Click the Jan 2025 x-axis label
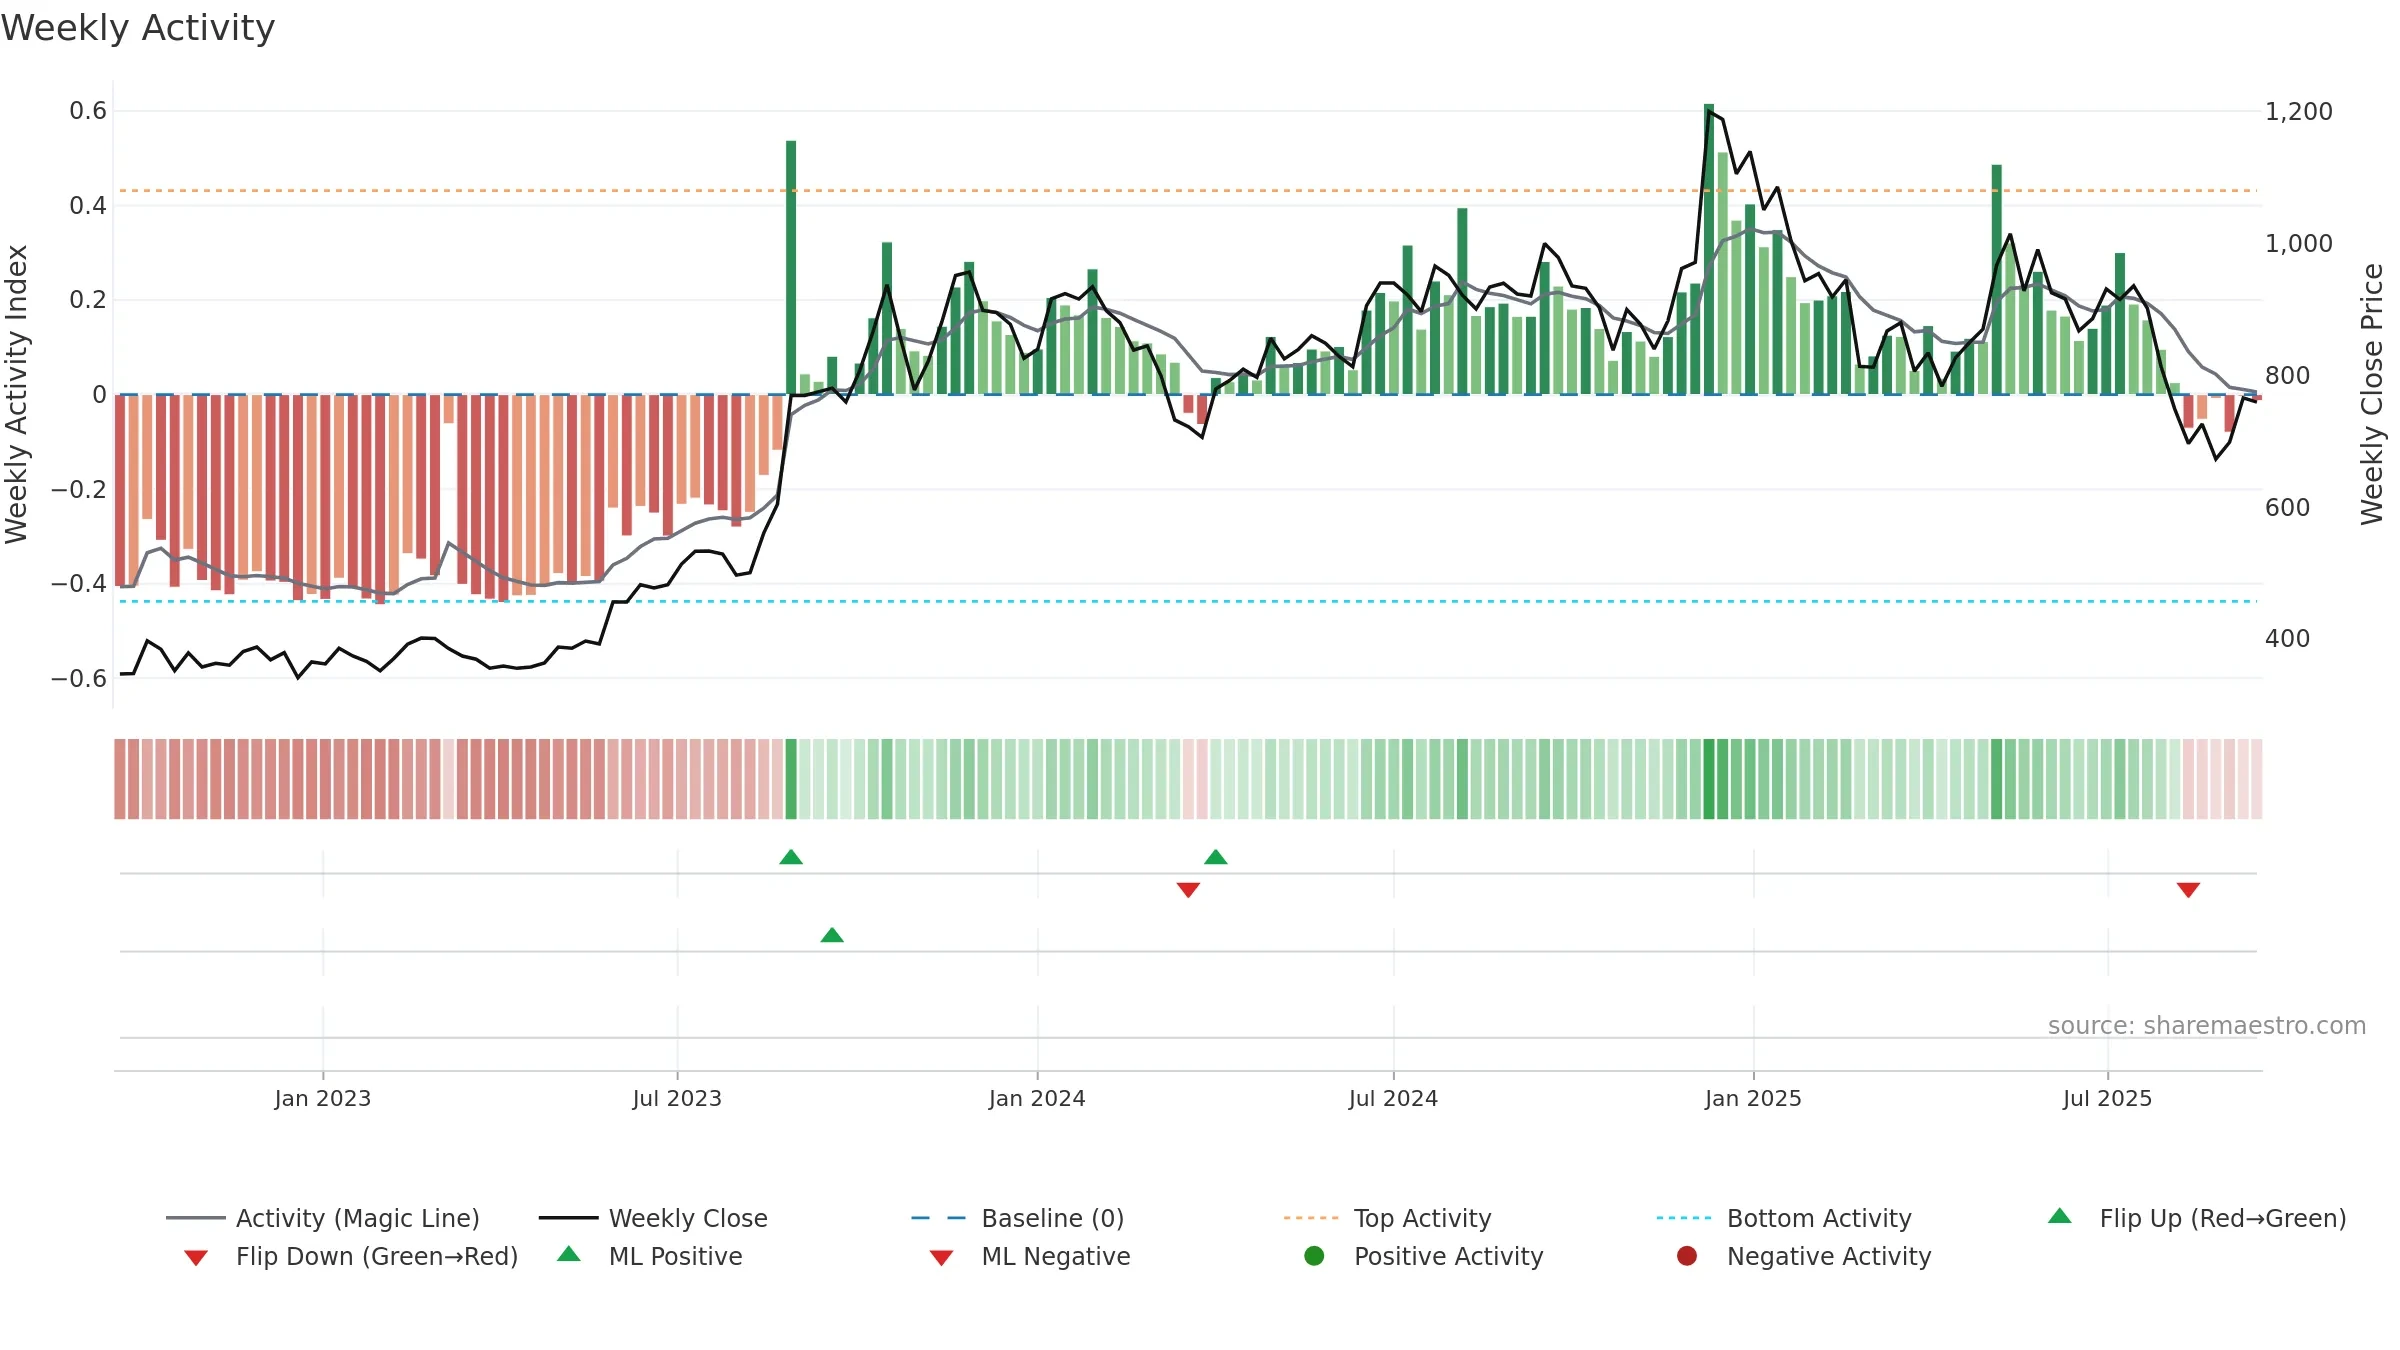This screenshot has height=1350, width=2400. pyautogui.click(x=1753, y=1099)
